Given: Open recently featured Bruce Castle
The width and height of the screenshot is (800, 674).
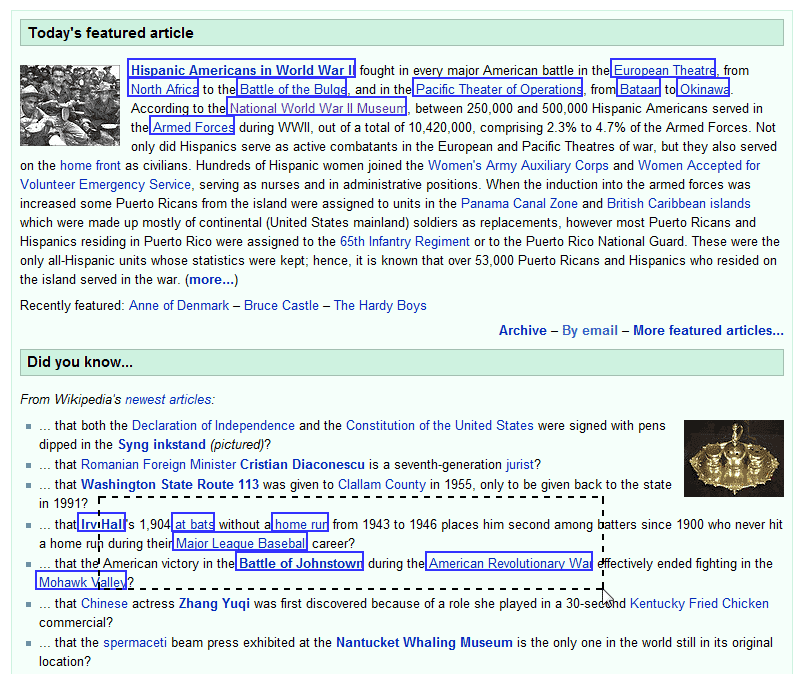Looking at the screenshot, I should coord(281,305).
